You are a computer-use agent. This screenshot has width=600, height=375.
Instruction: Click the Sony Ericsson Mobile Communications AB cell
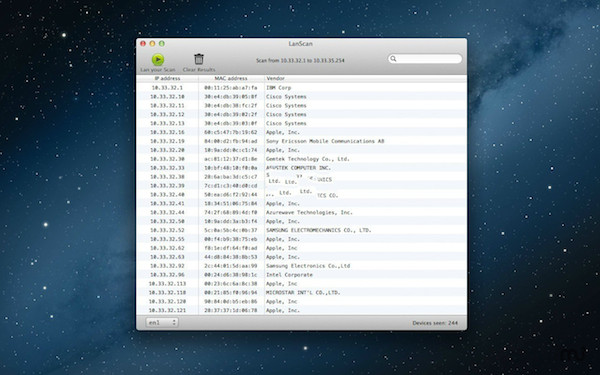tap(325, 141)
